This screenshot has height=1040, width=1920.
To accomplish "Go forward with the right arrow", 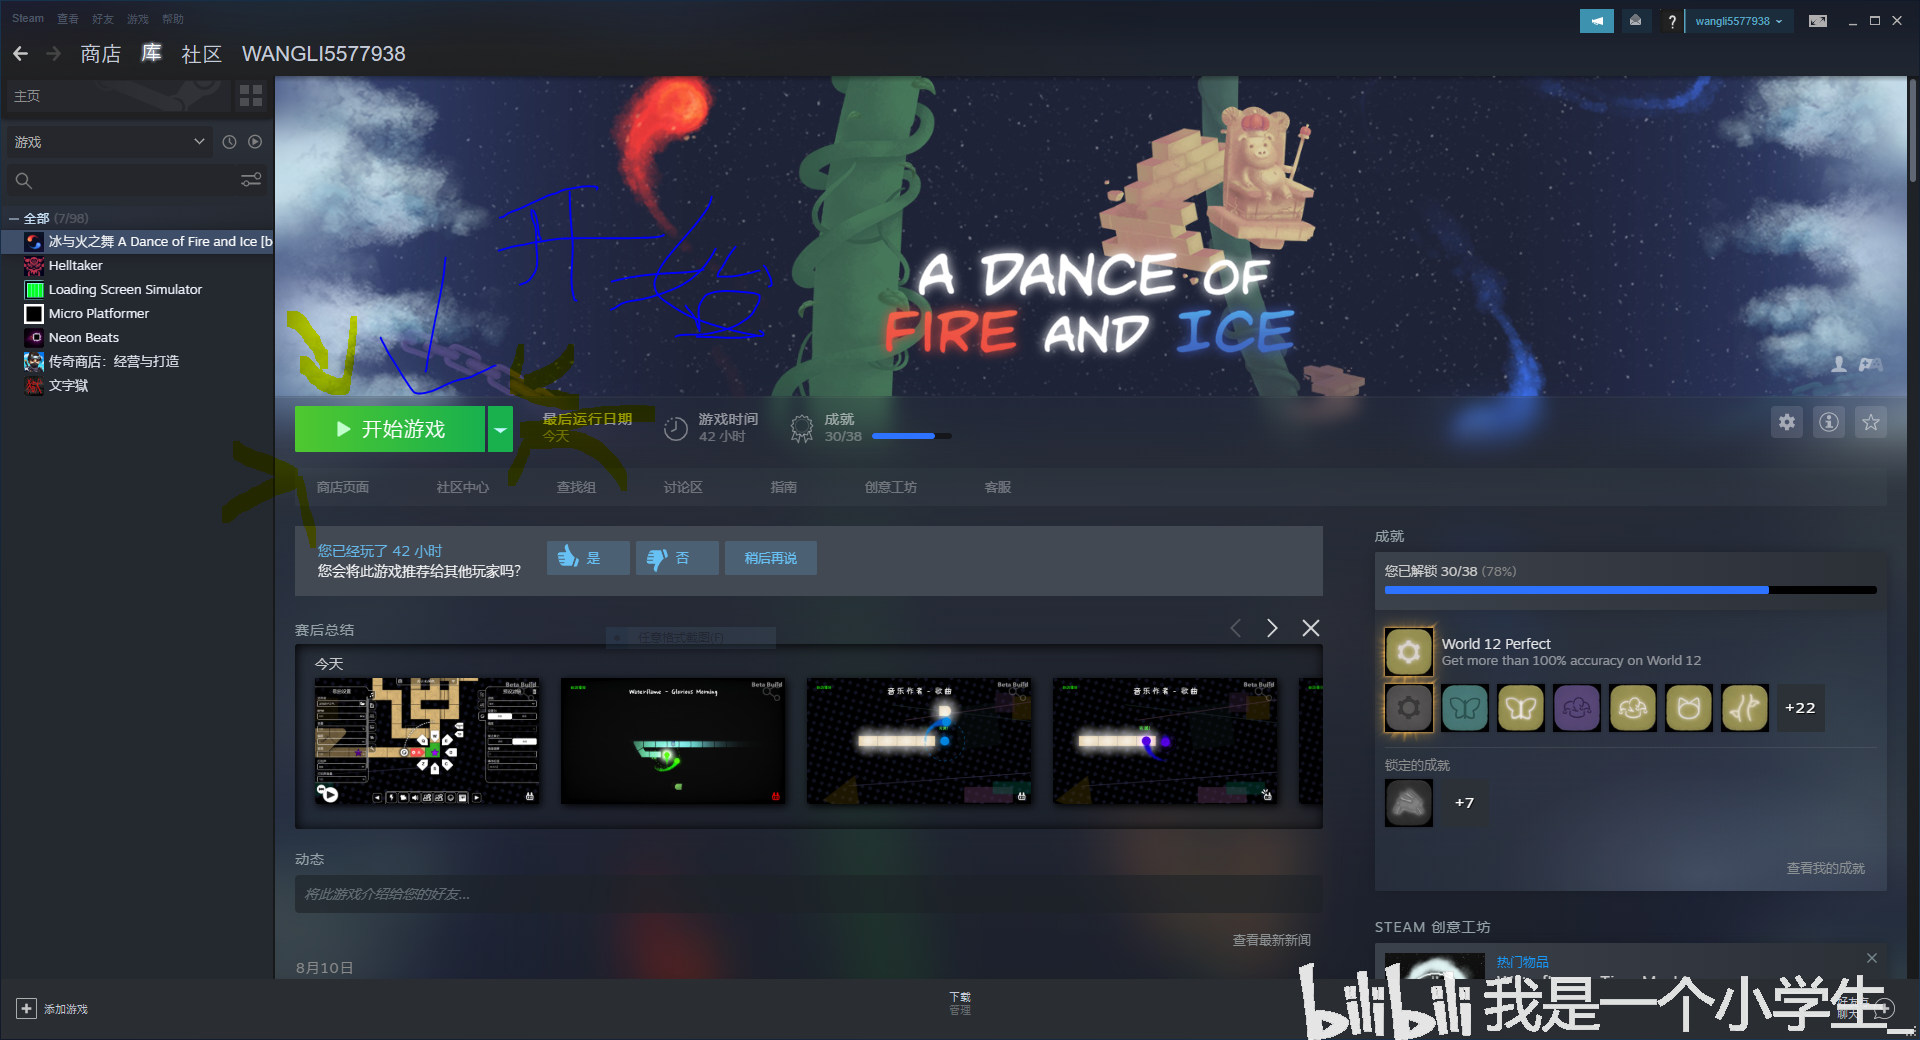I will tap(54, 53).
